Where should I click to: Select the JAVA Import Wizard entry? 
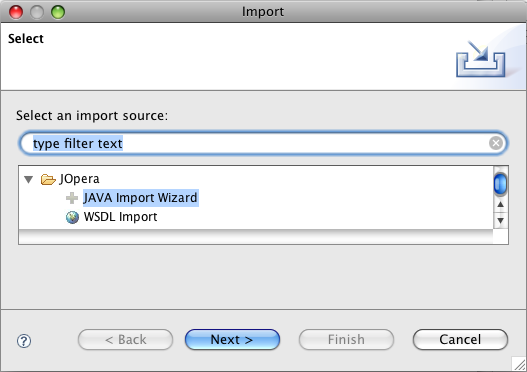[x=140, y=198]
